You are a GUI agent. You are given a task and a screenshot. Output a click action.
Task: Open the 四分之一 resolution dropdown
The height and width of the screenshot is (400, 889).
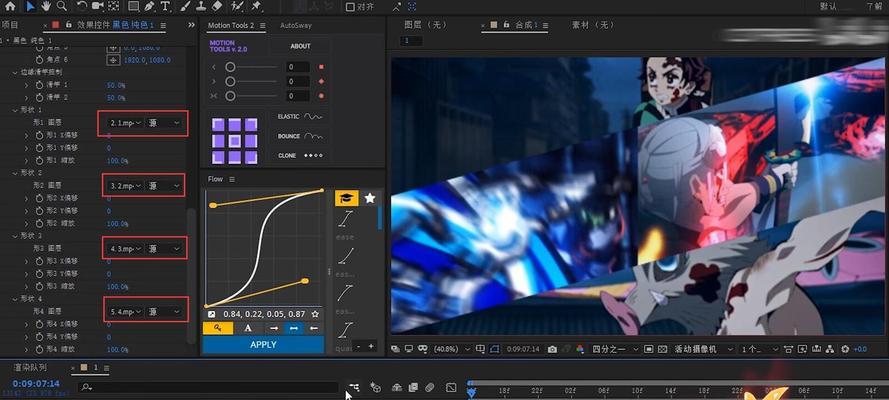[616, 350]
